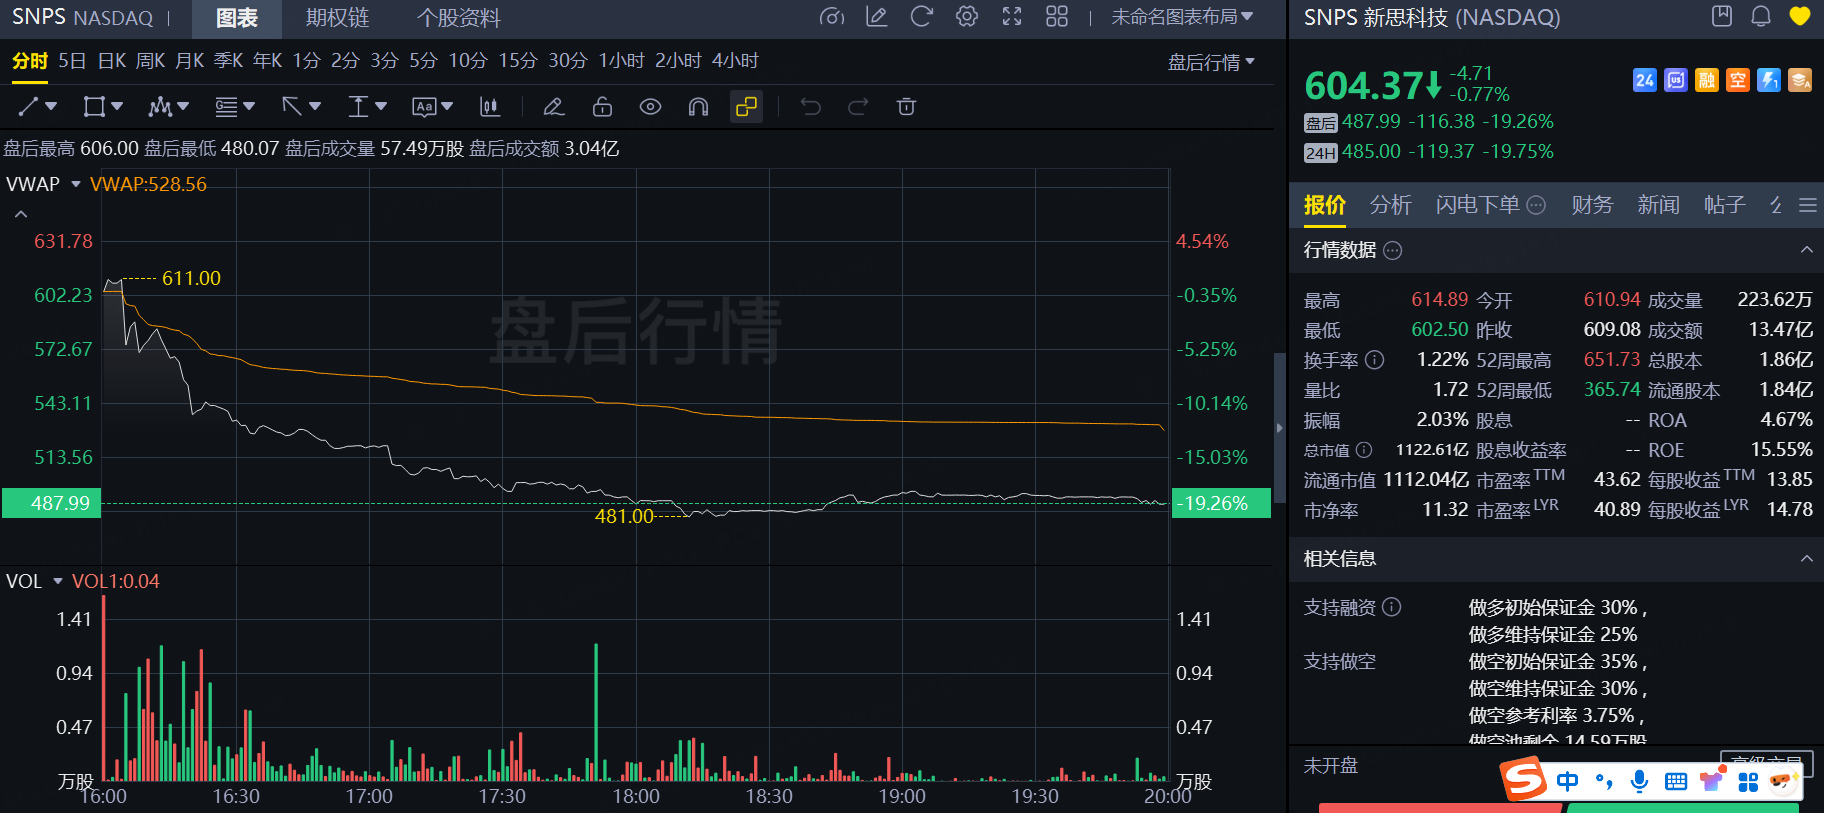The width and height of the screenshot is (1824, 813).
Task: Click the yellow 融 margin badge
Action: point(1707,80)
